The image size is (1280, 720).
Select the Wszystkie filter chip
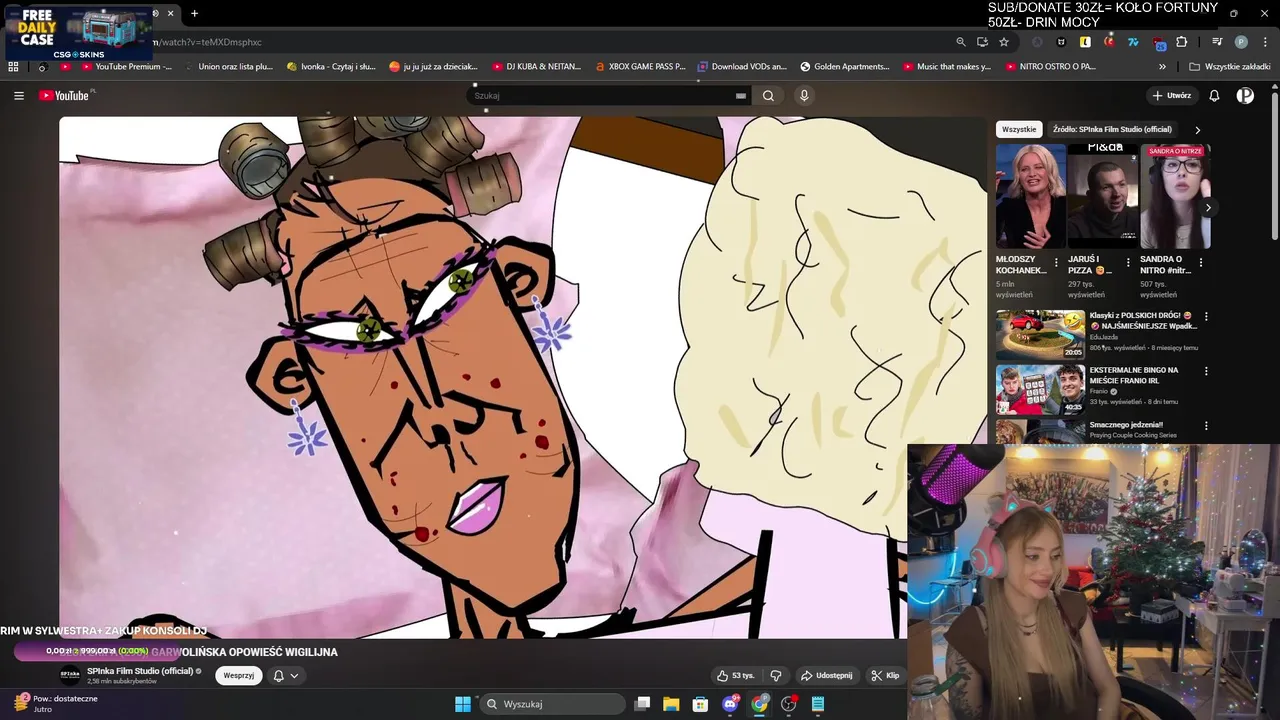[x=1019, y=129]
